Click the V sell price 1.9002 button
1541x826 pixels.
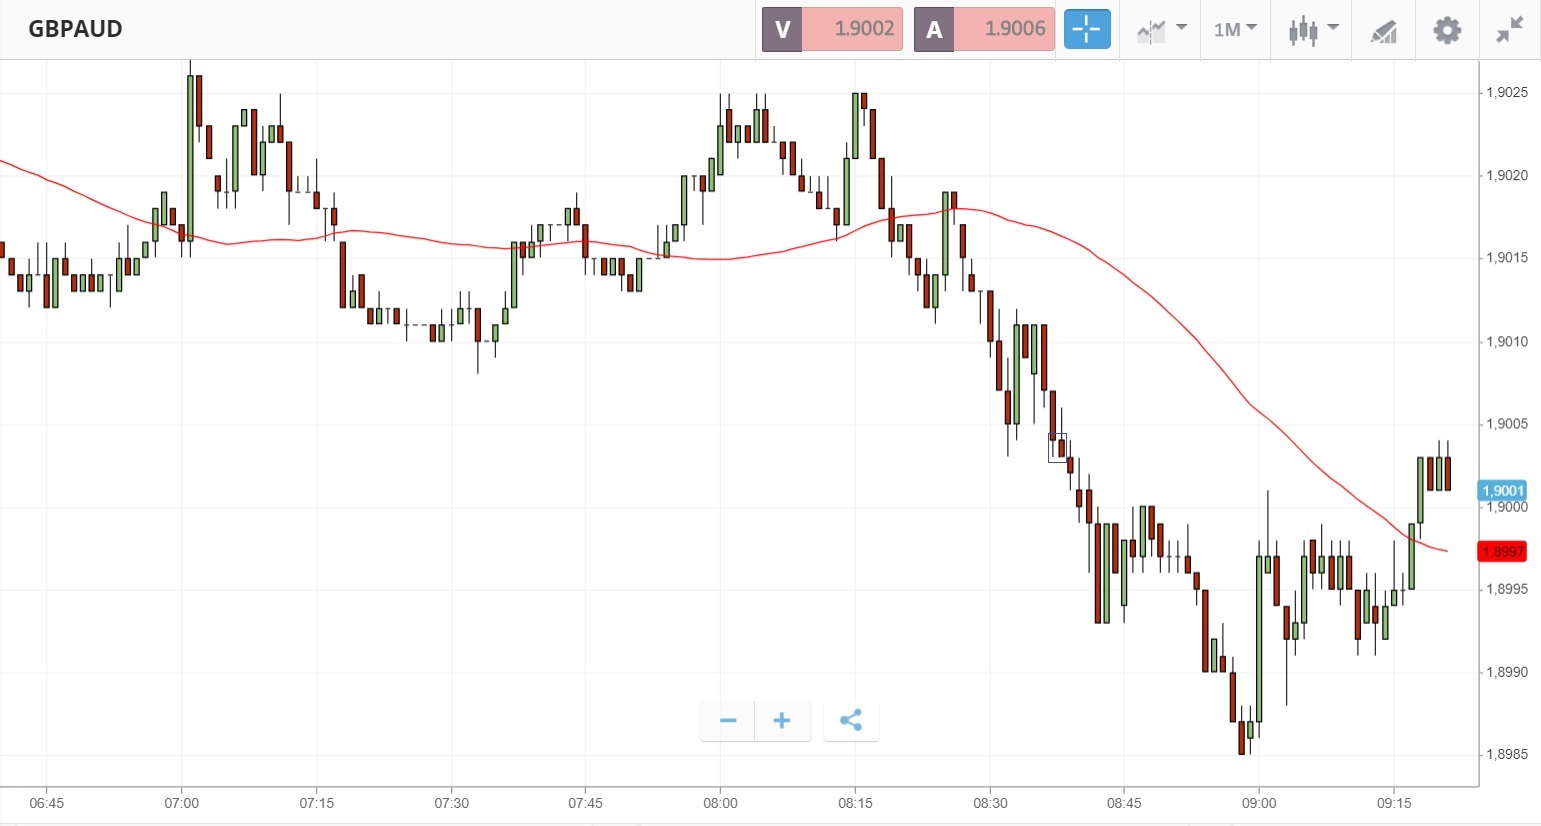(x=833, y=29)
